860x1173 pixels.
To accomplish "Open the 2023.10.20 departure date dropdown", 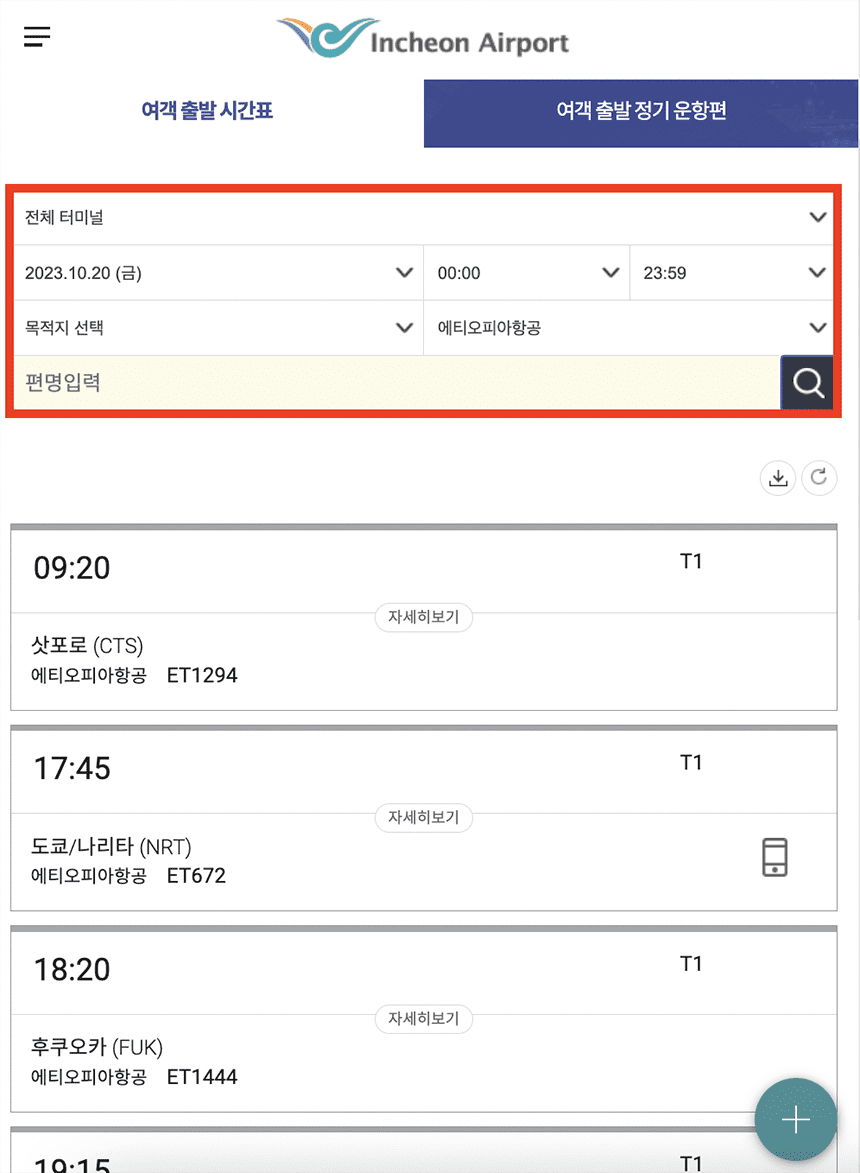I will pyautogui.click(x=215, y=272).
